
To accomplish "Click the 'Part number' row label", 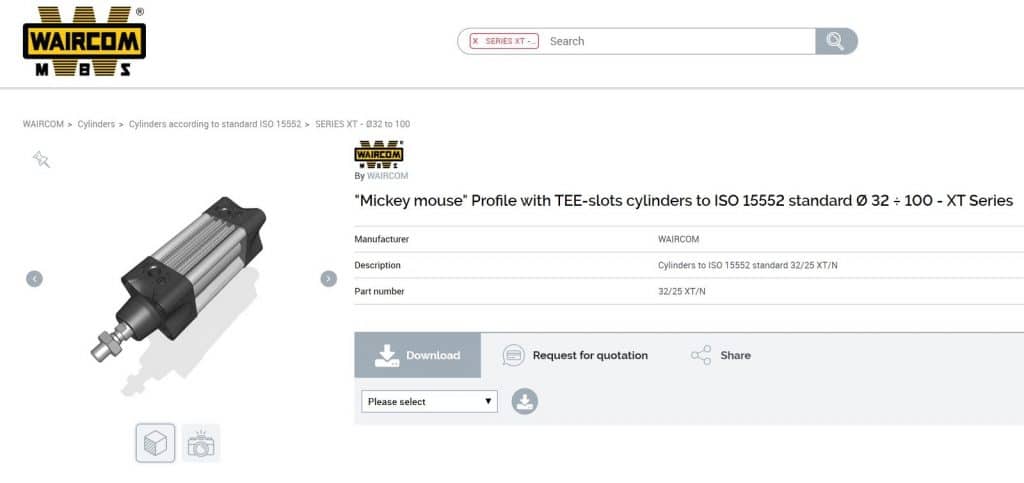I will 379,292.
